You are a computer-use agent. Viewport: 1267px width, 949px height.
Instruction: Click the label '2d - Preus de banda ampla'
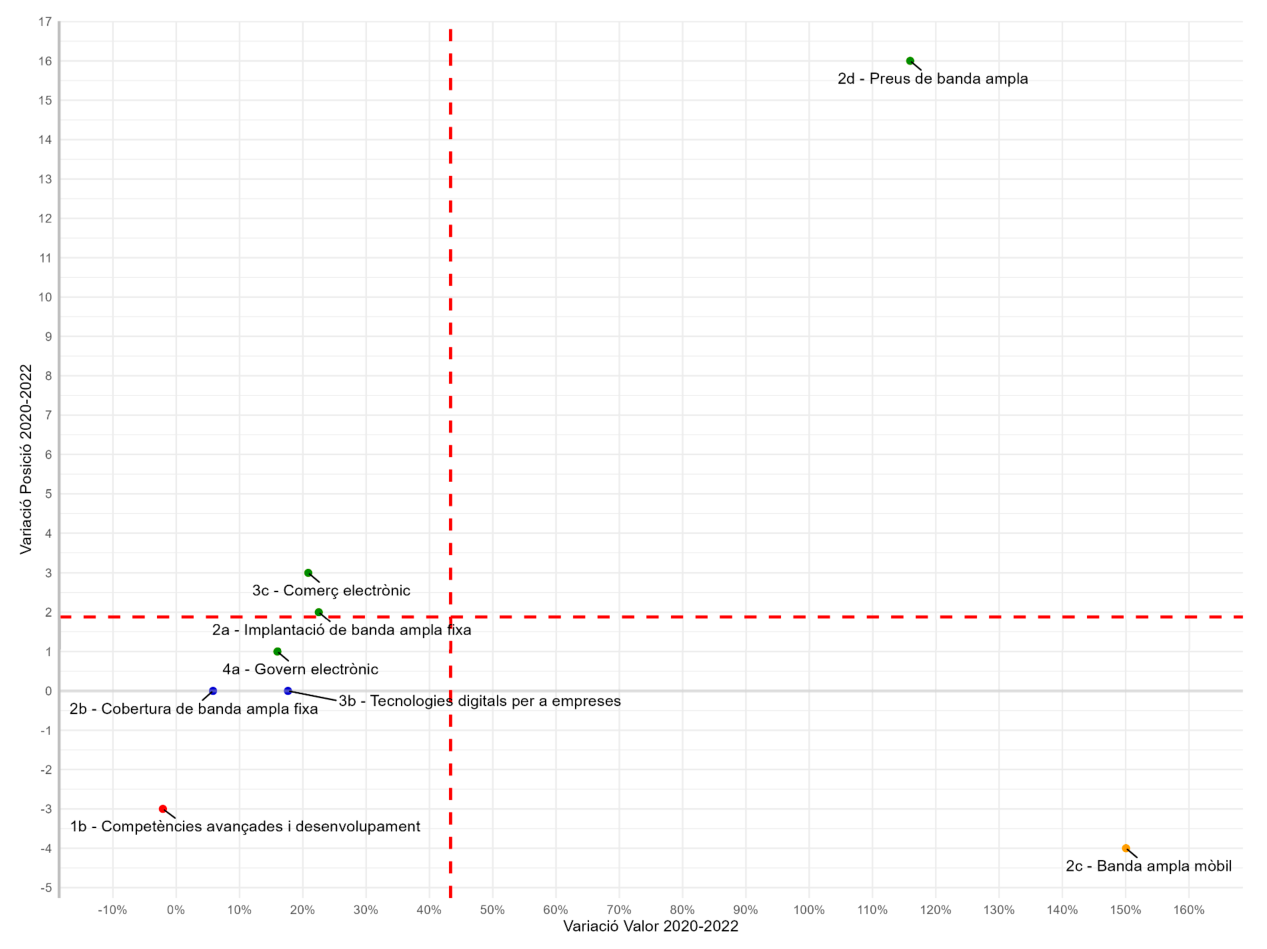click(933, 79)
